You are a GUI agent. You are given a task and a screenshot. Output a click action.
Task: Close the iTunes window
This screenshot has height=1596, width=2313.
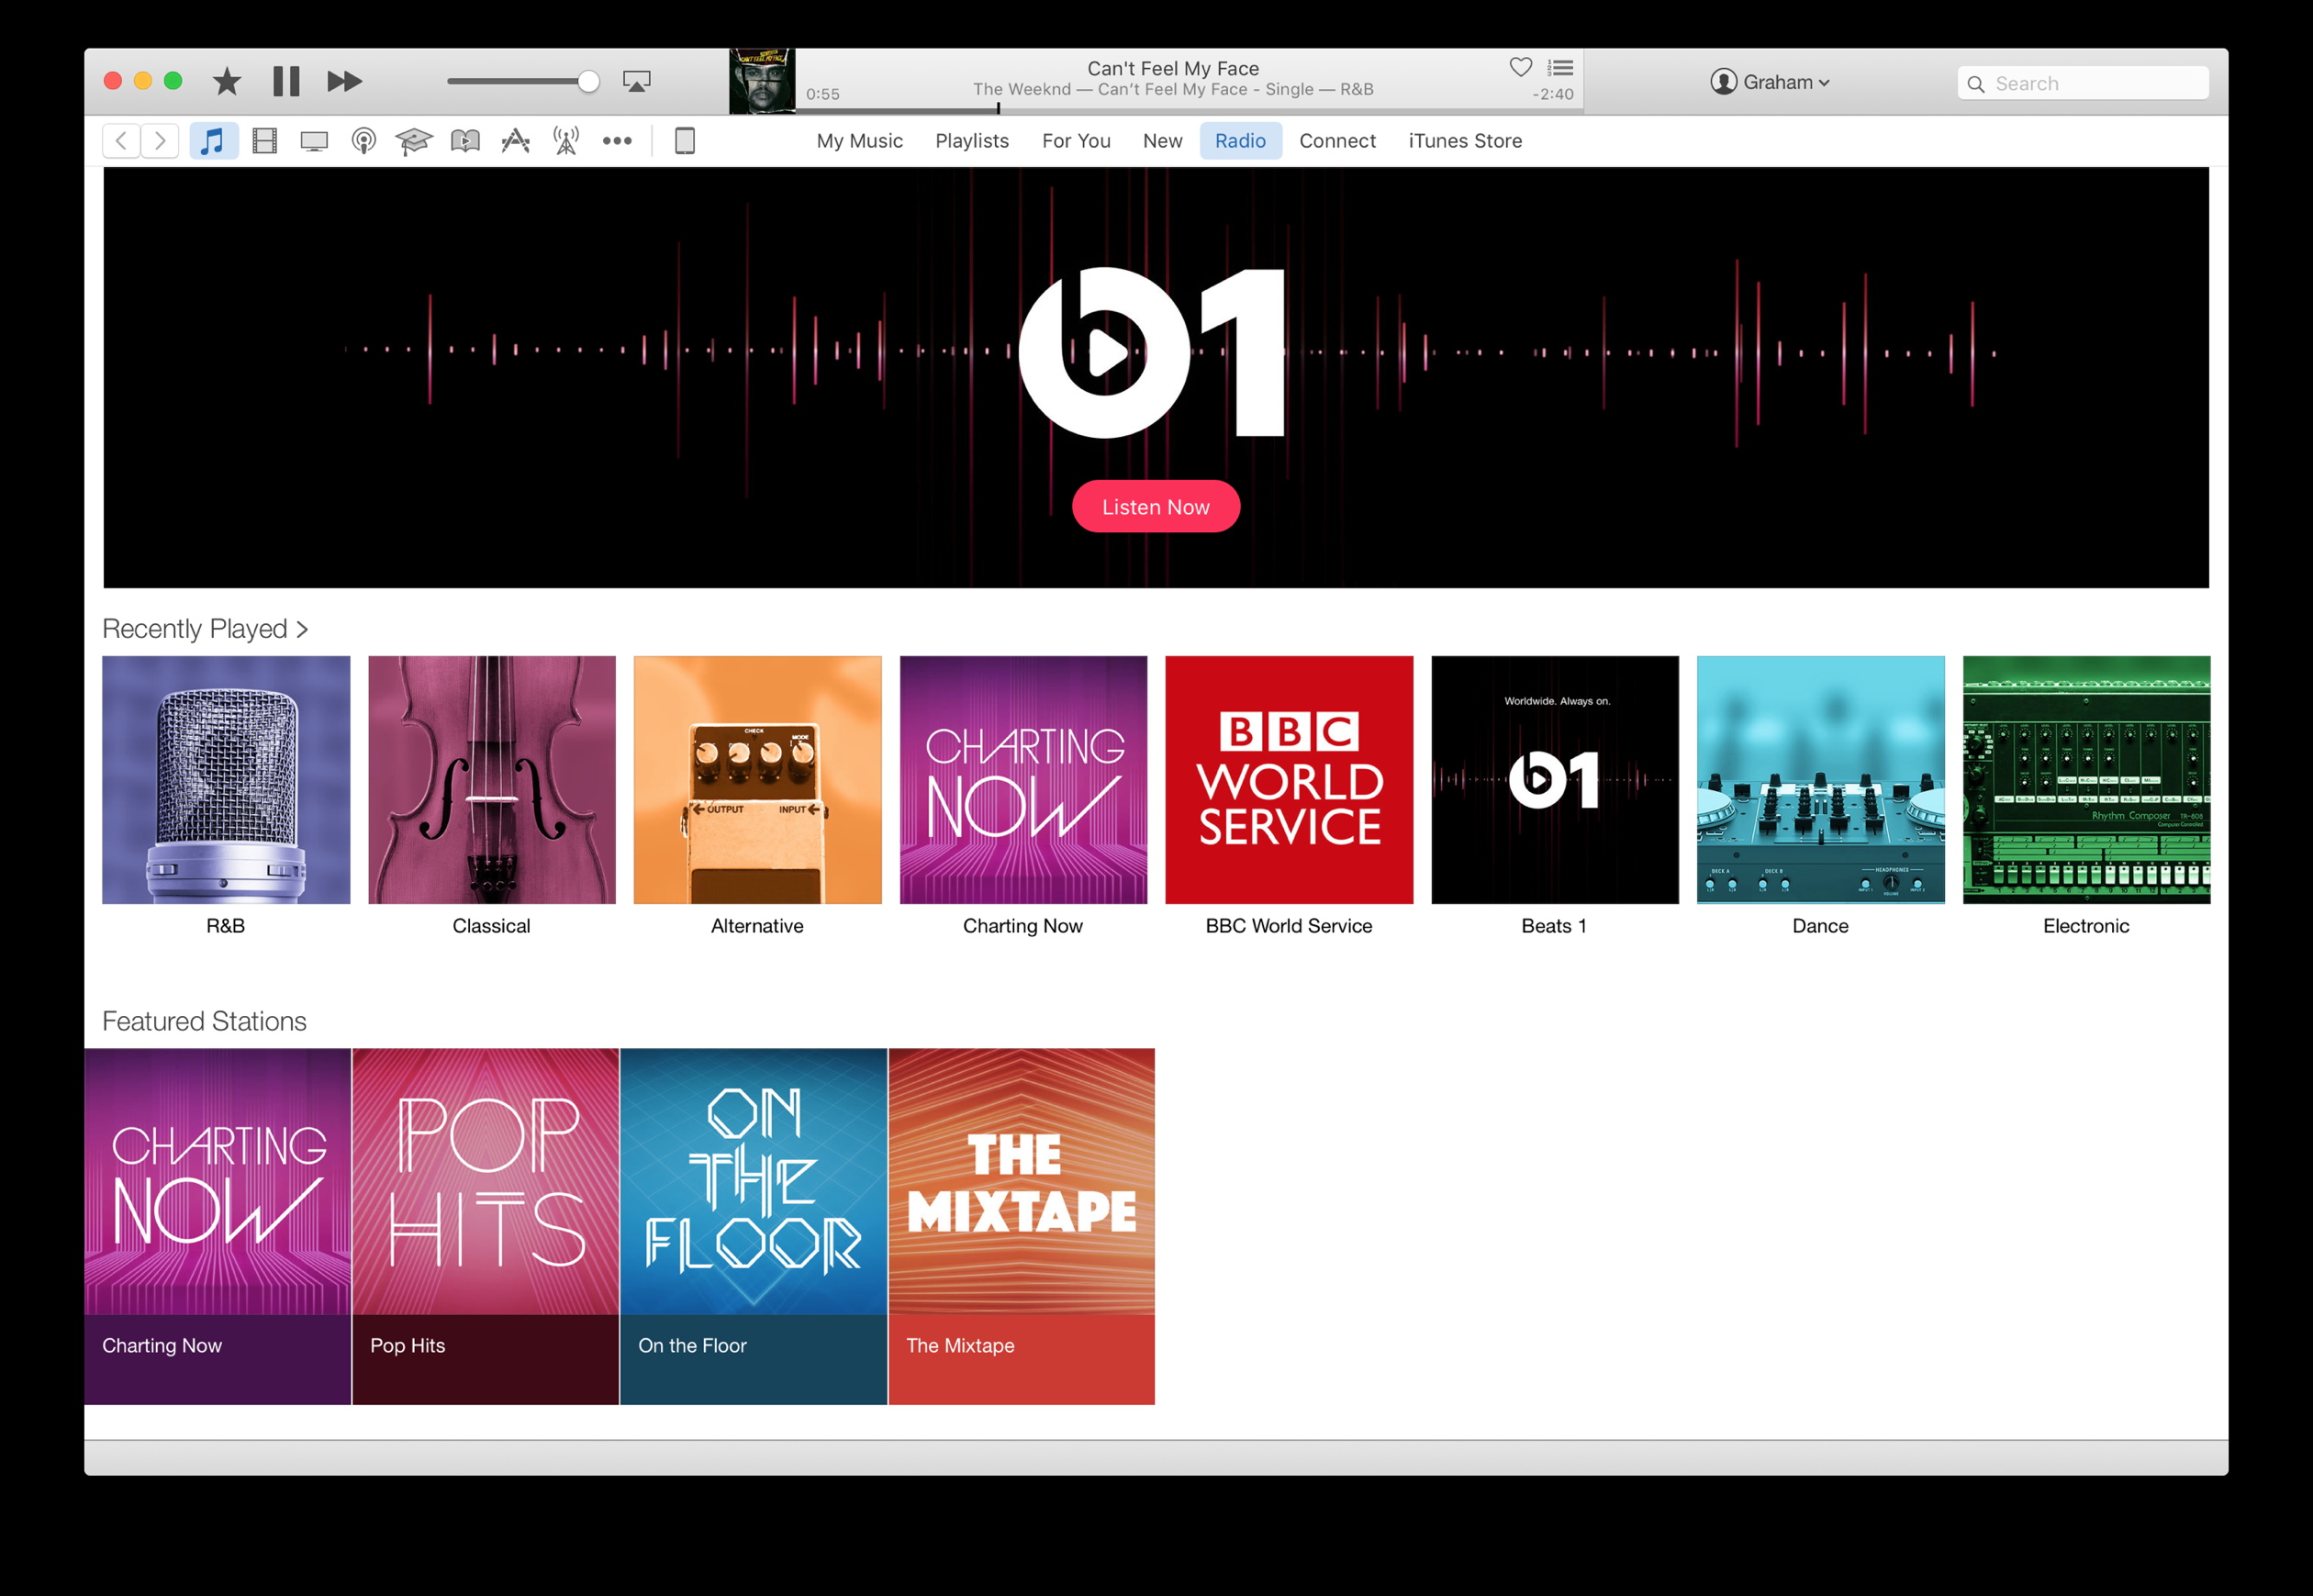coord(113,81)
